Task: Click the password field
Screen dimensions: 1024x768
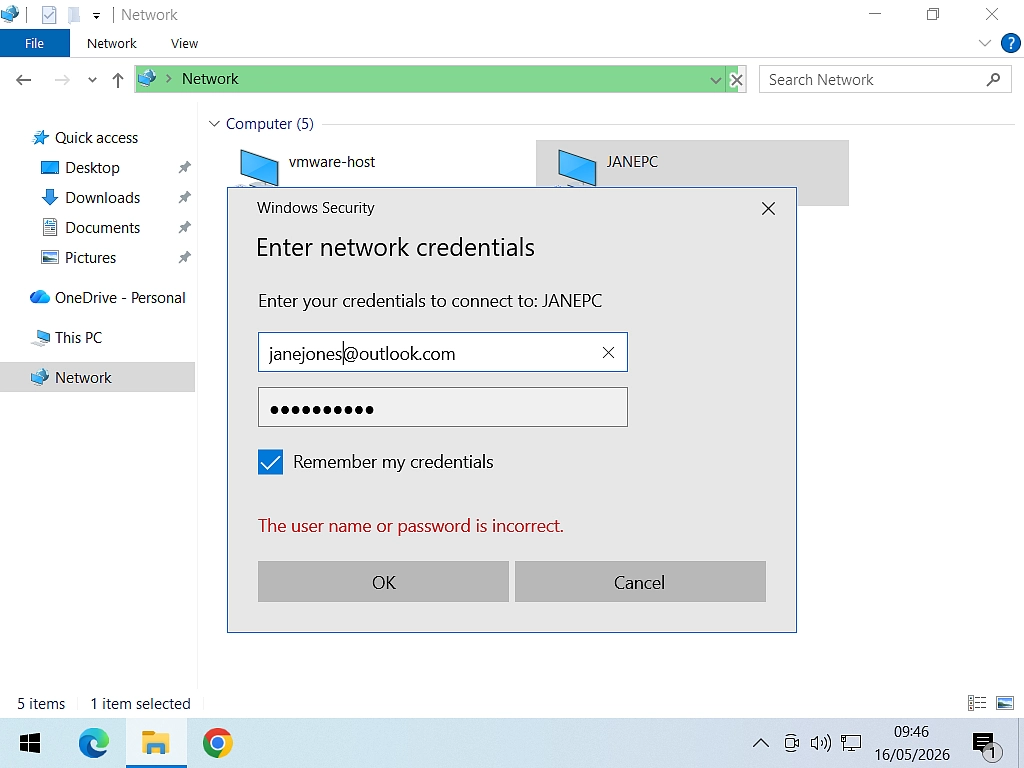Action: point(443,408)
